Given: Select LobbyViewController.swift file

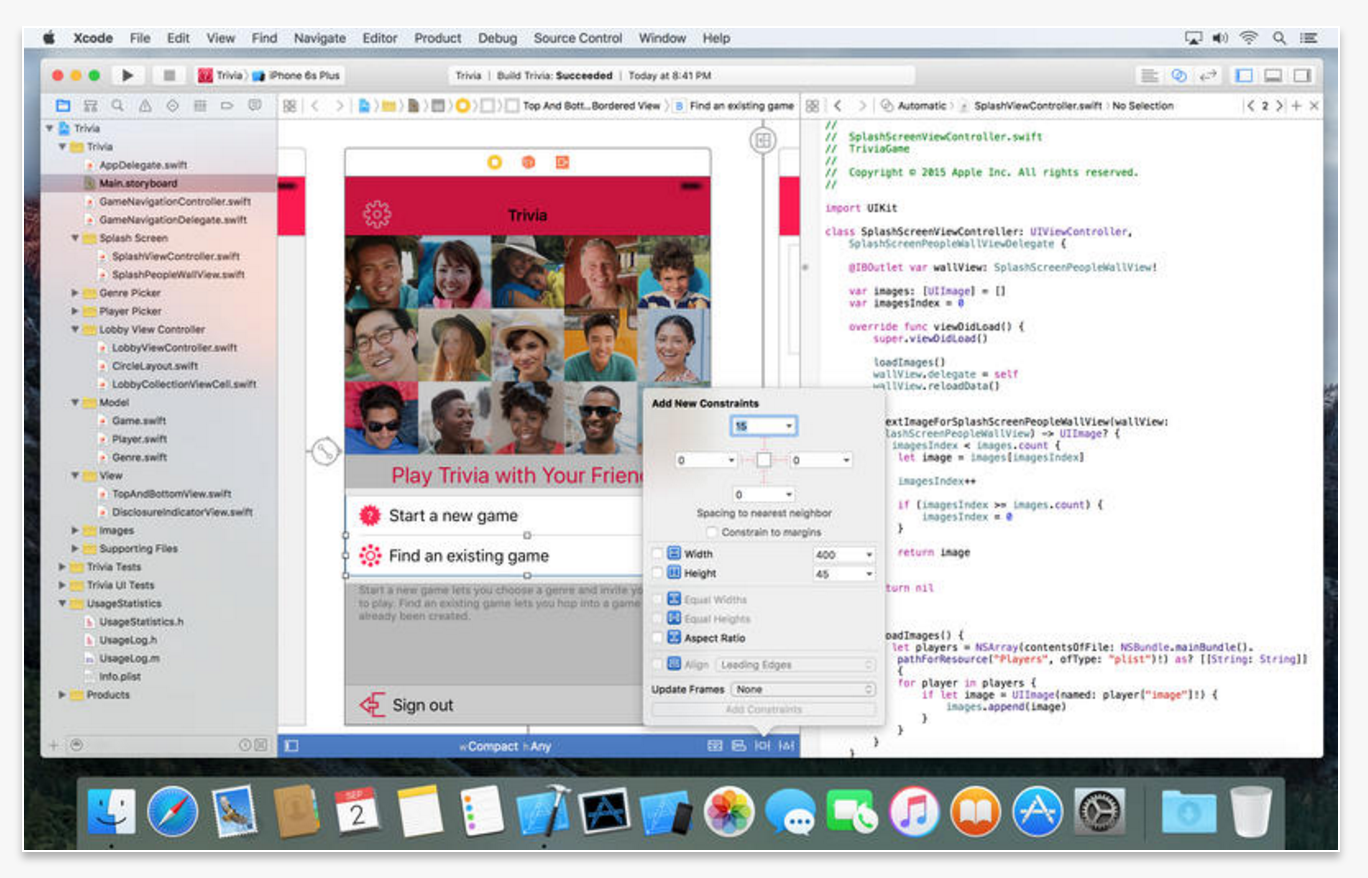Looking at the screenshot, I should coord(173,348).
